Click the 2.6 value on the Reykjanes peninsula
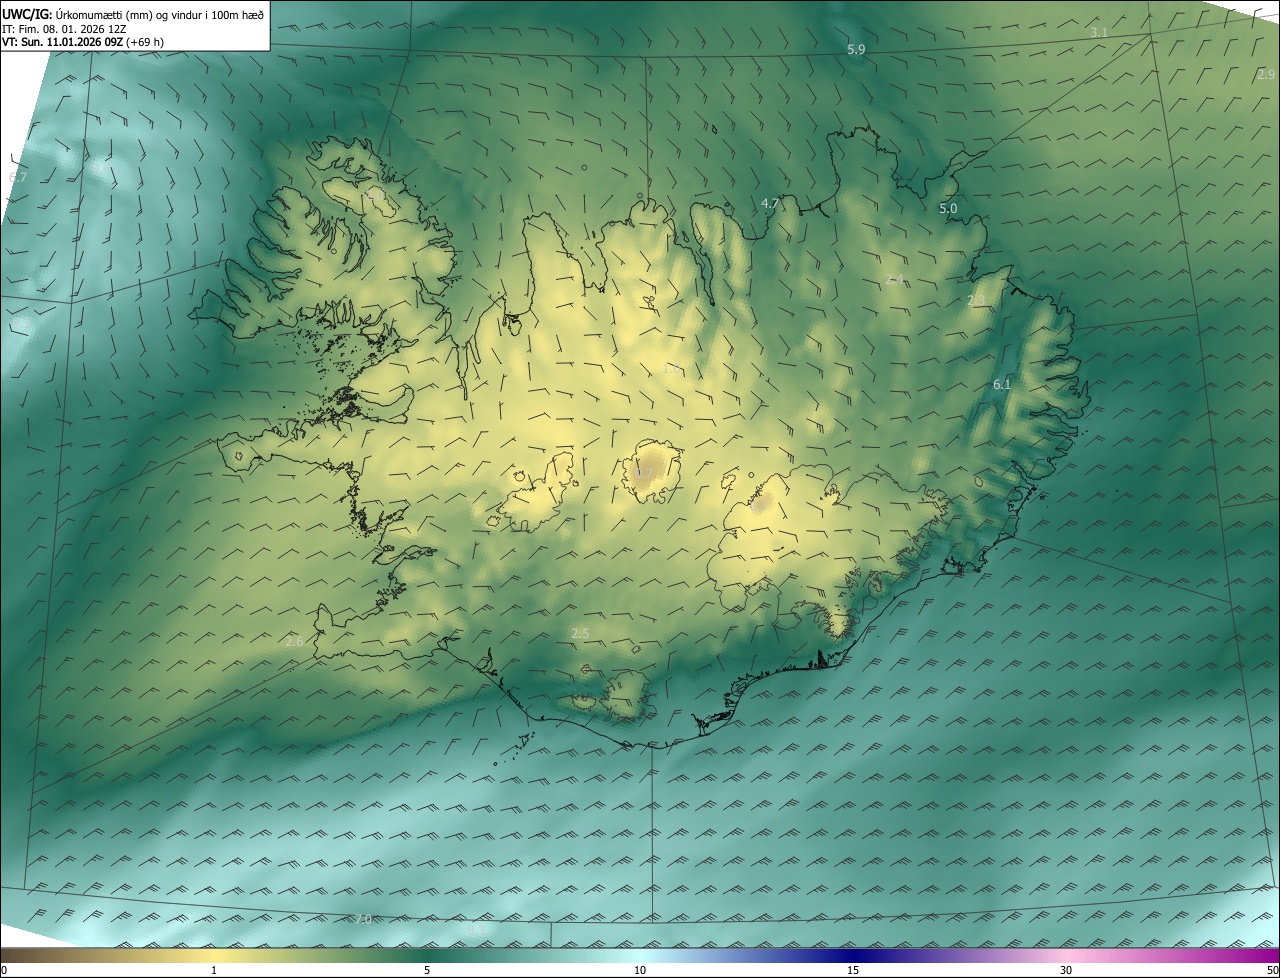1280x978 pixels. 294,641
